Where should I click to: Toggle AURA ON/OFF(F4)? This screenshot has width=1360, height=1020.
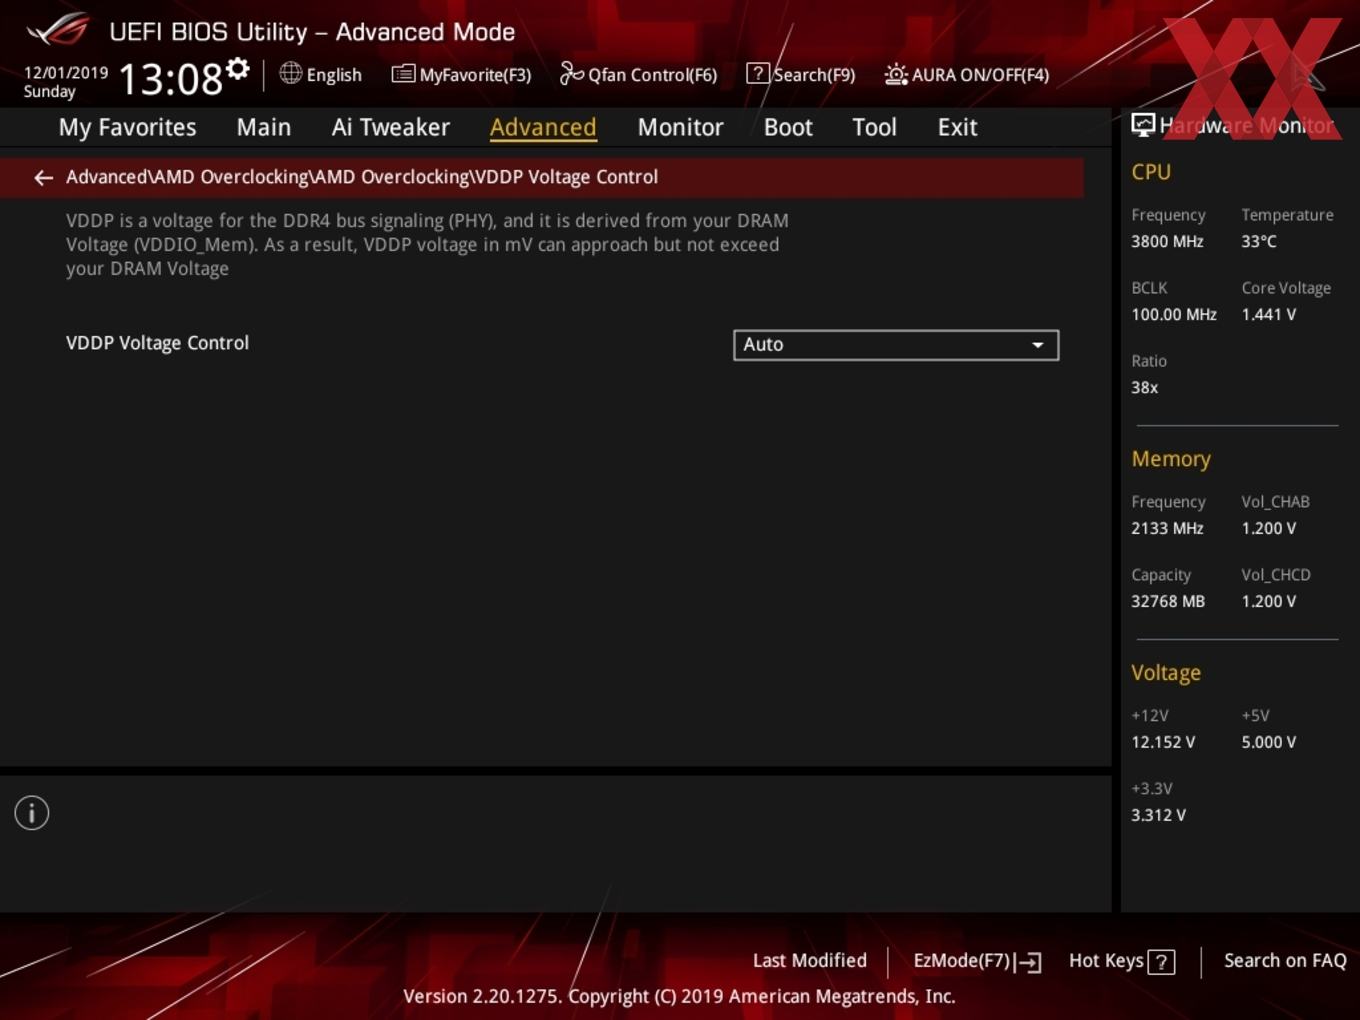966,74
